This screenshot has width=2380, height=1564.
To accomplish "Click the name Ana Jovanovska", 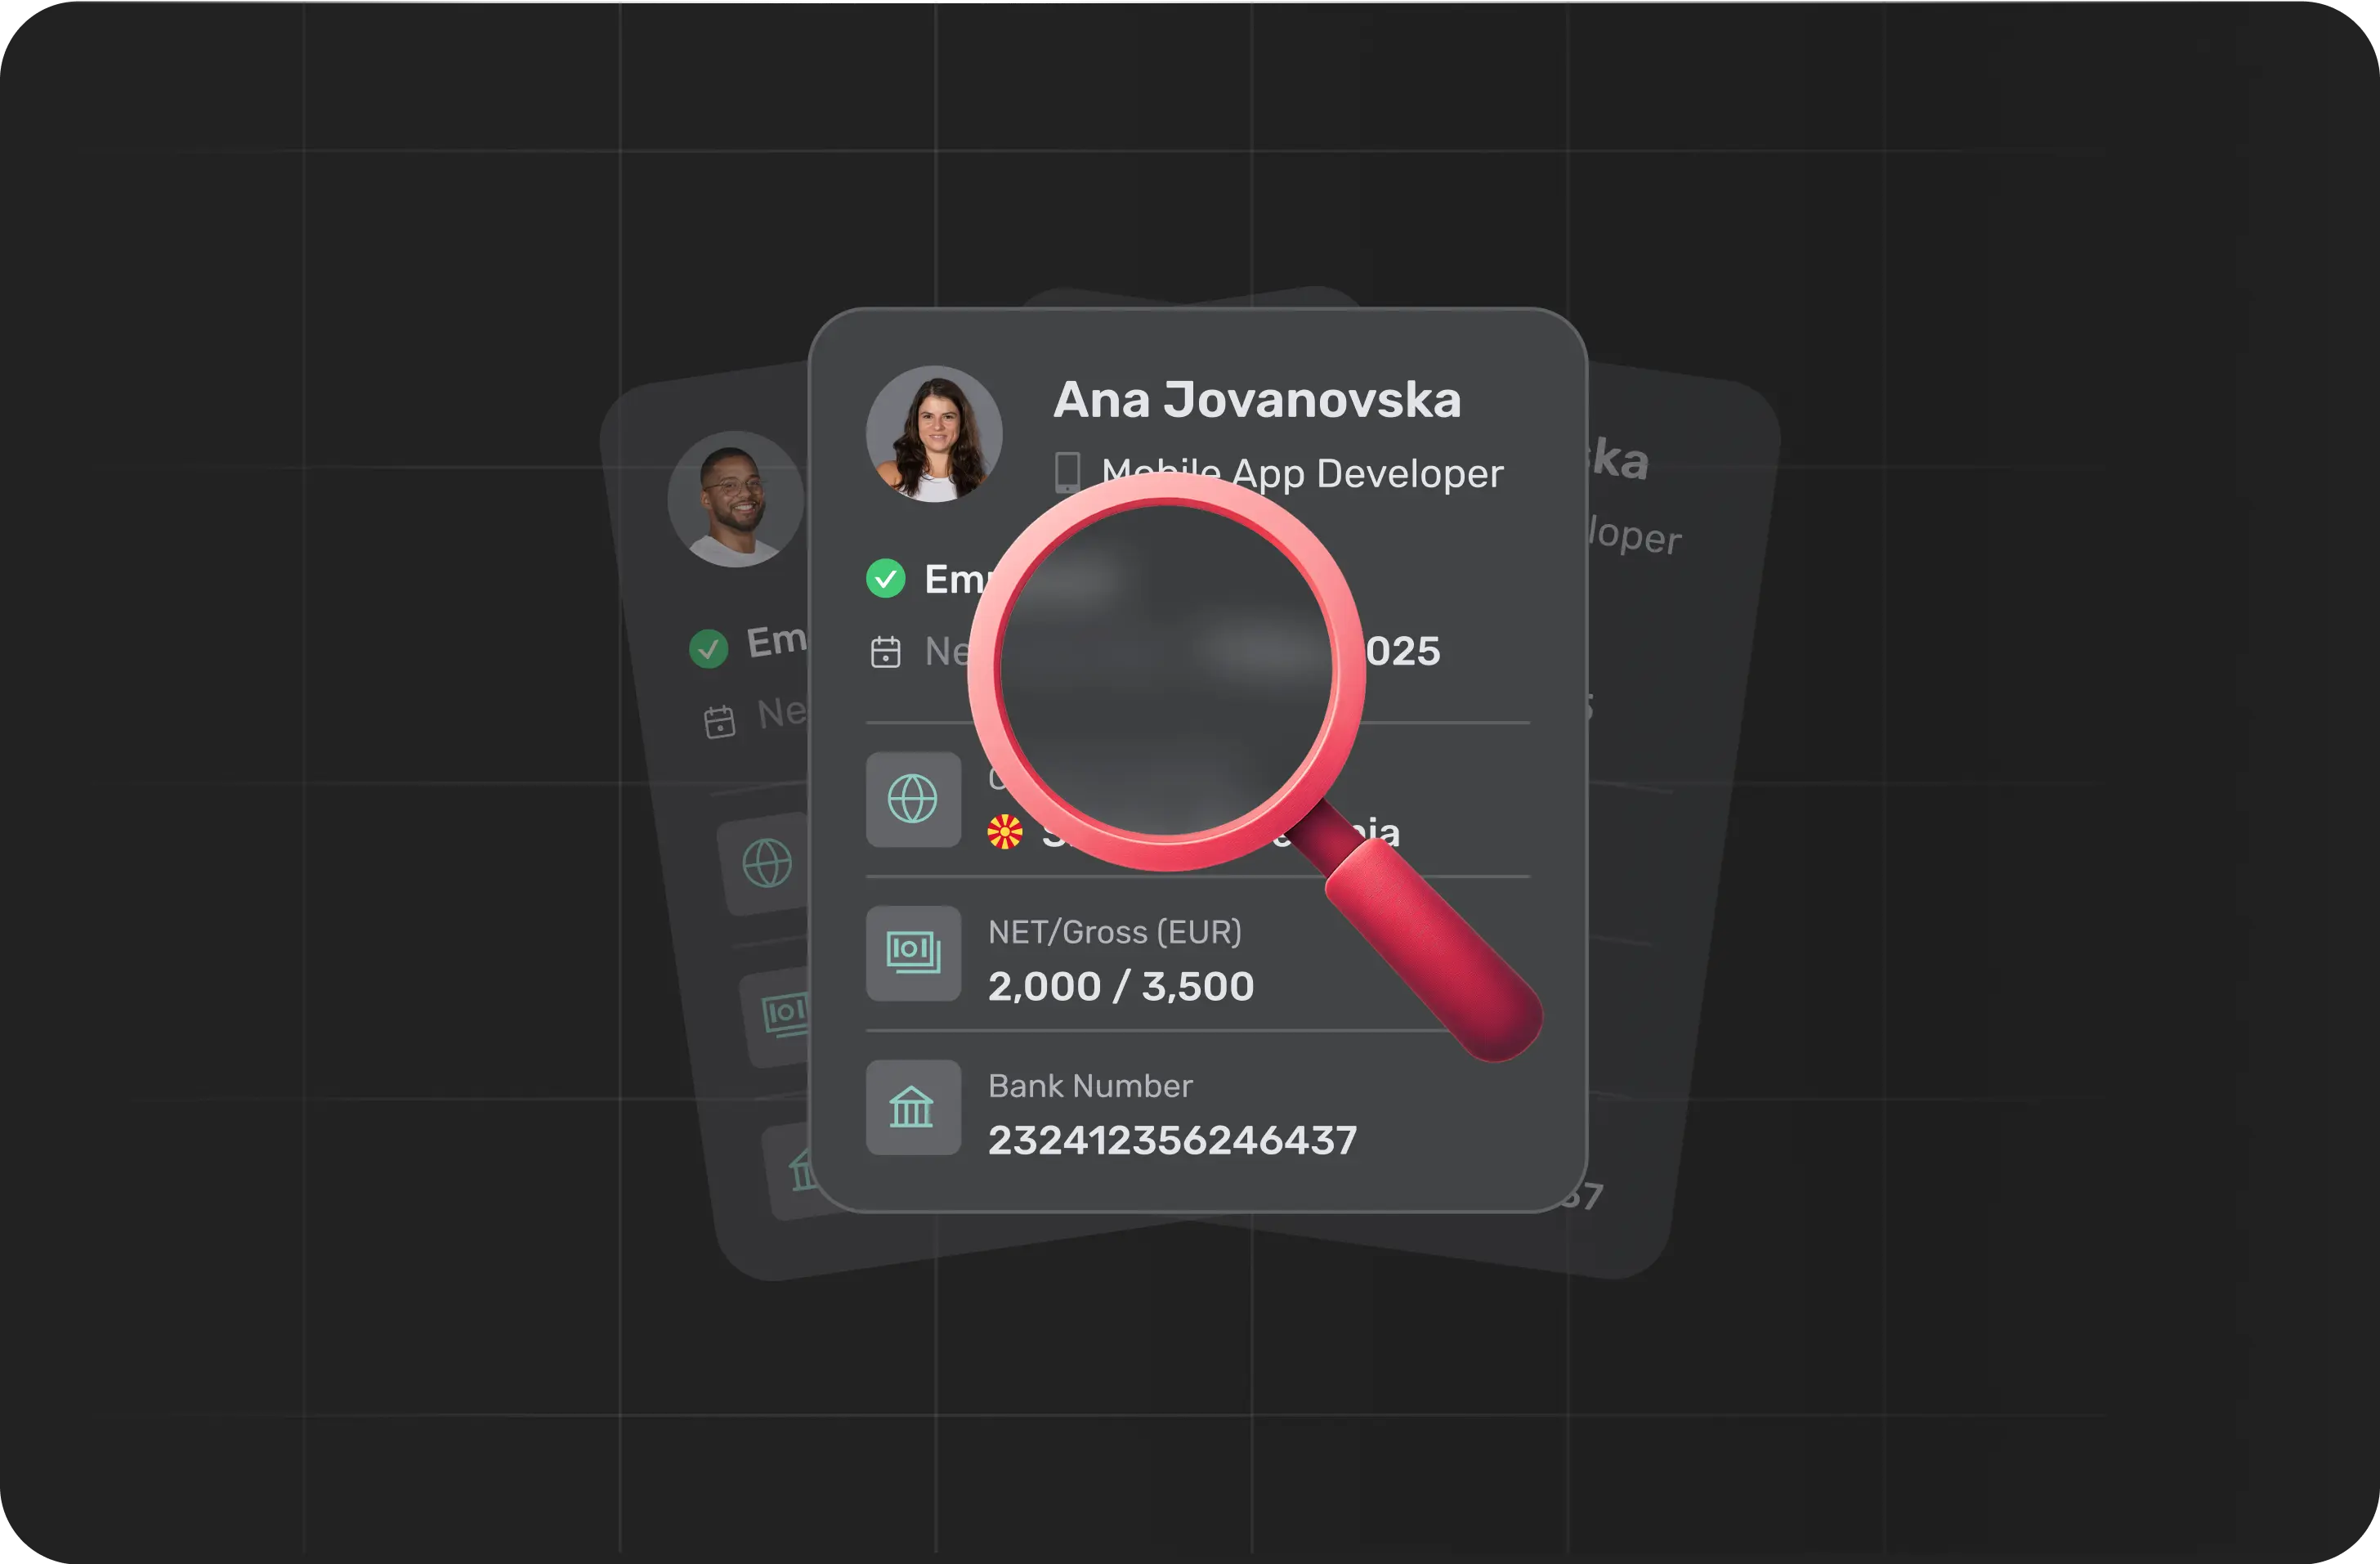I will (1257, 400).
